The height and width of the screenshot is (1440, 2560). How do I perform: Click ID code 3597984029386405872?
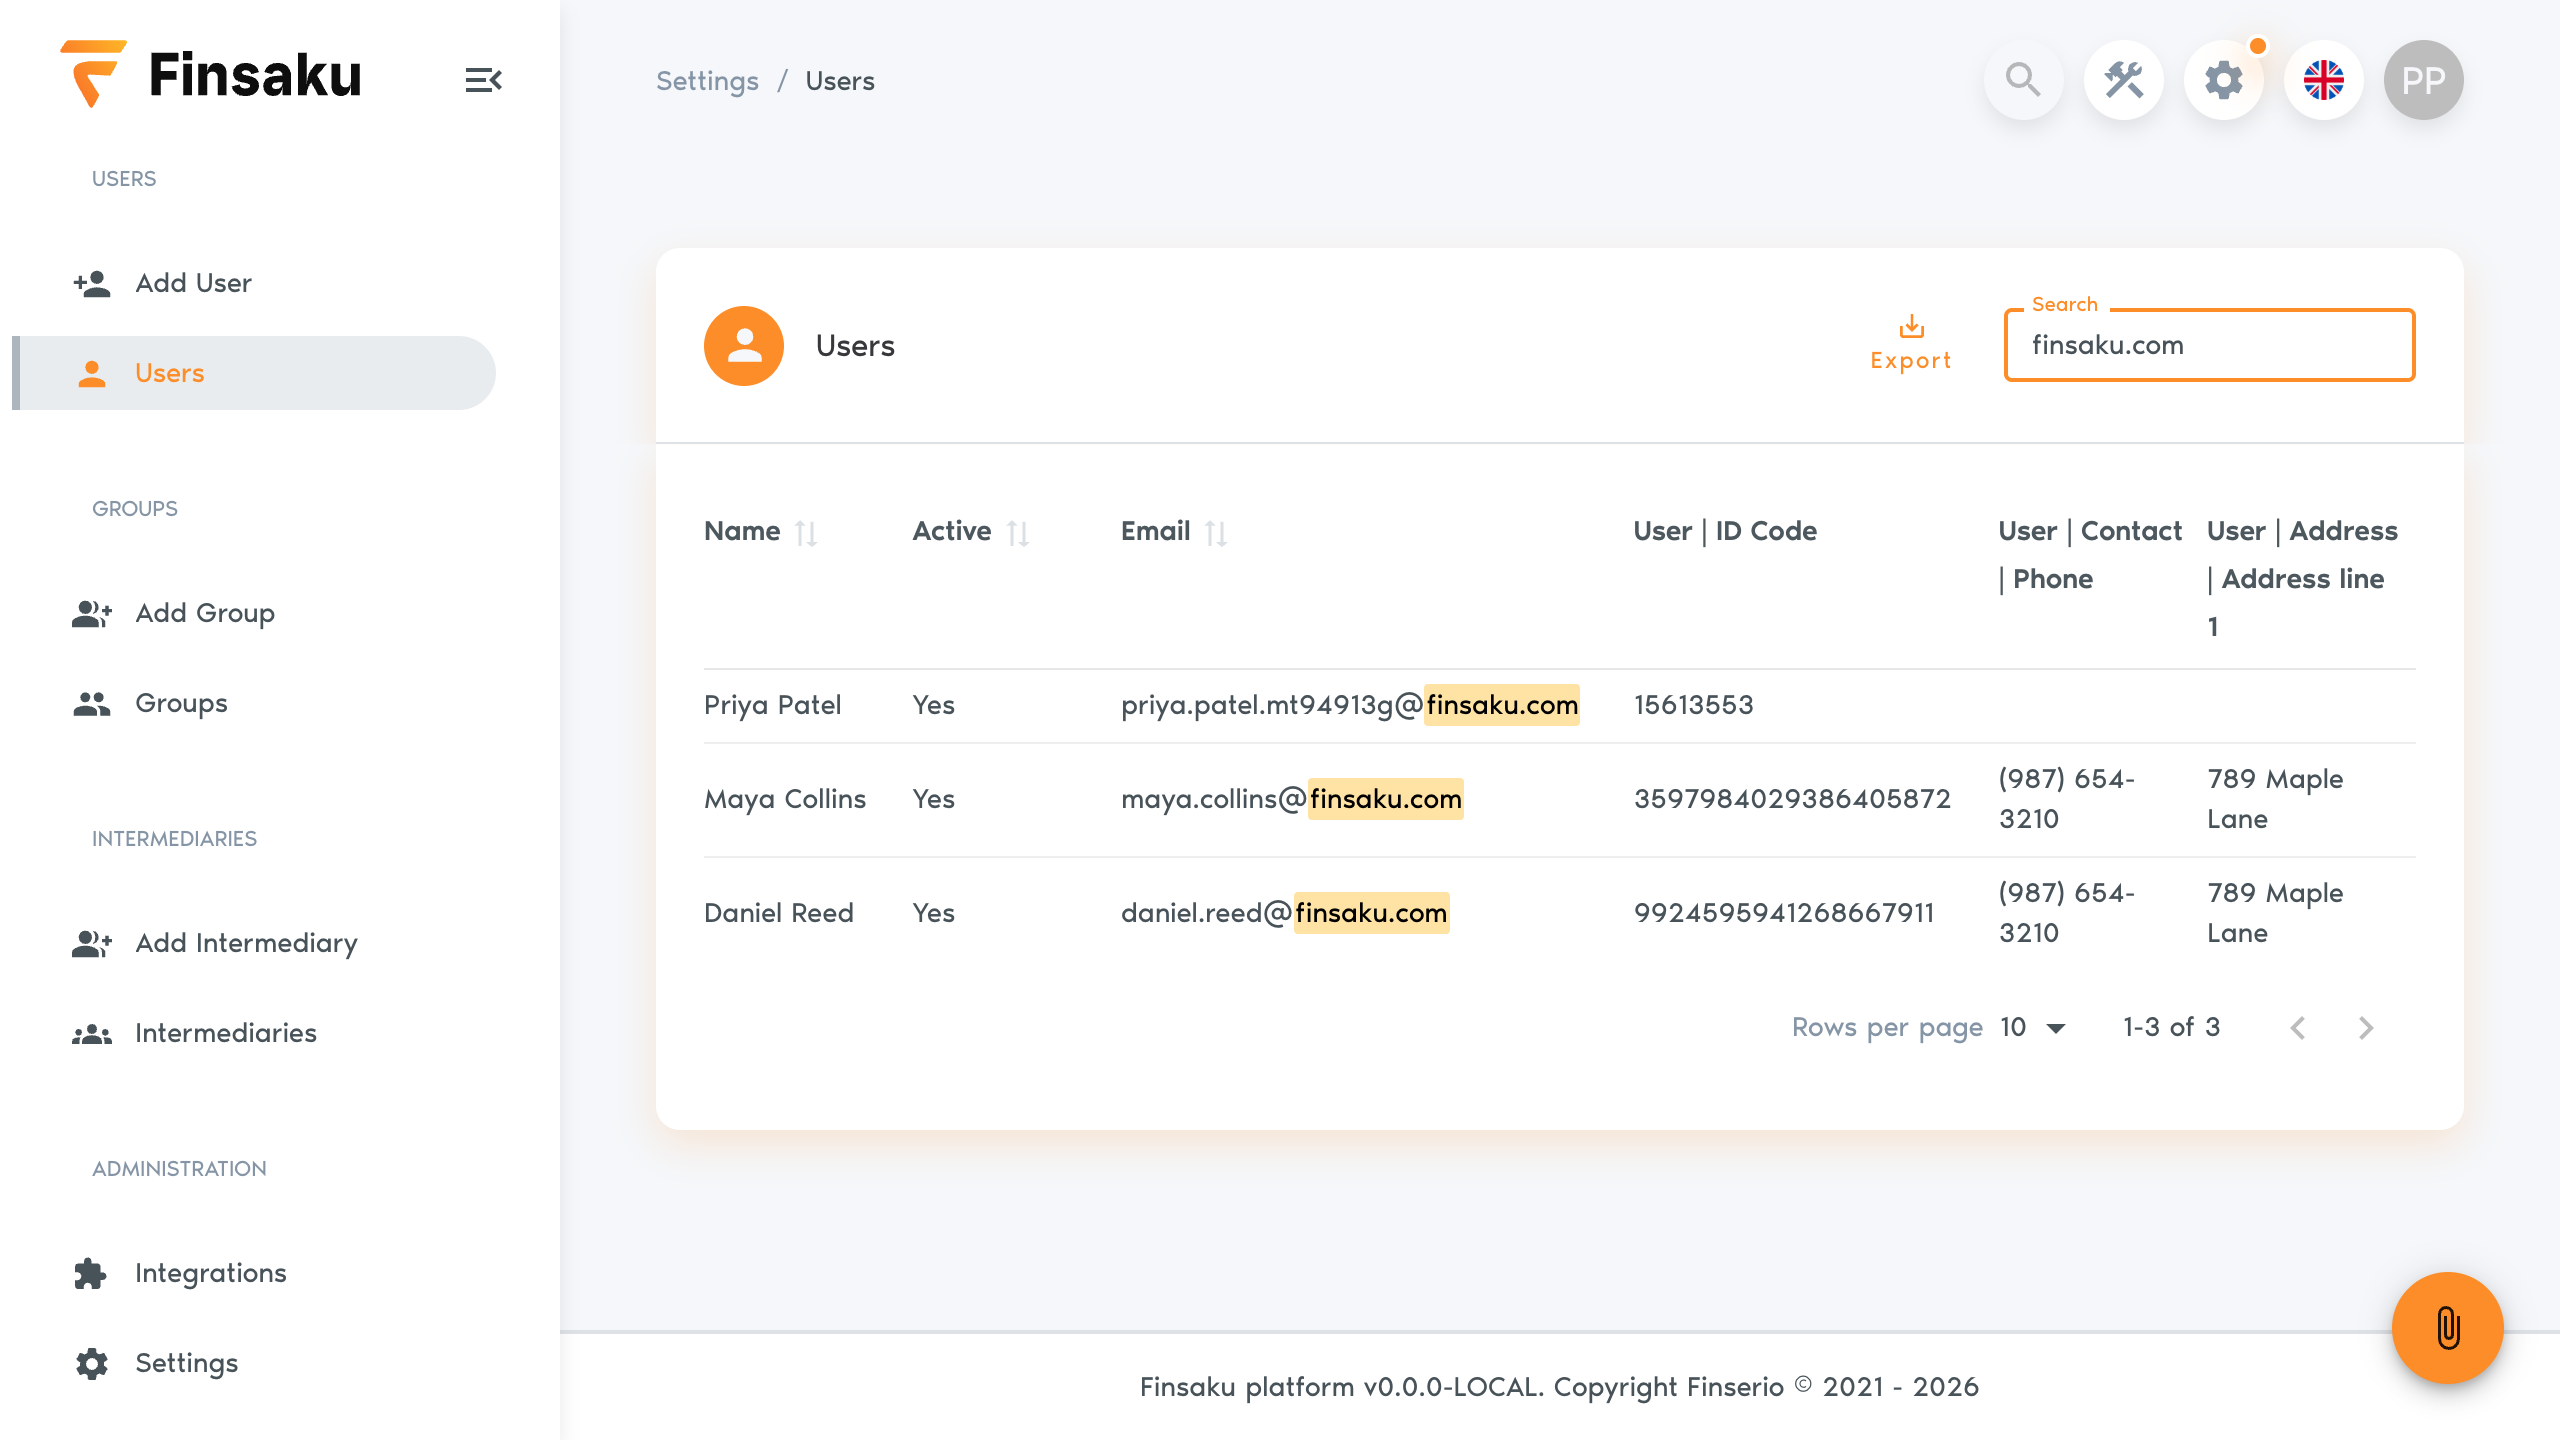click(x=1792, y=799)
